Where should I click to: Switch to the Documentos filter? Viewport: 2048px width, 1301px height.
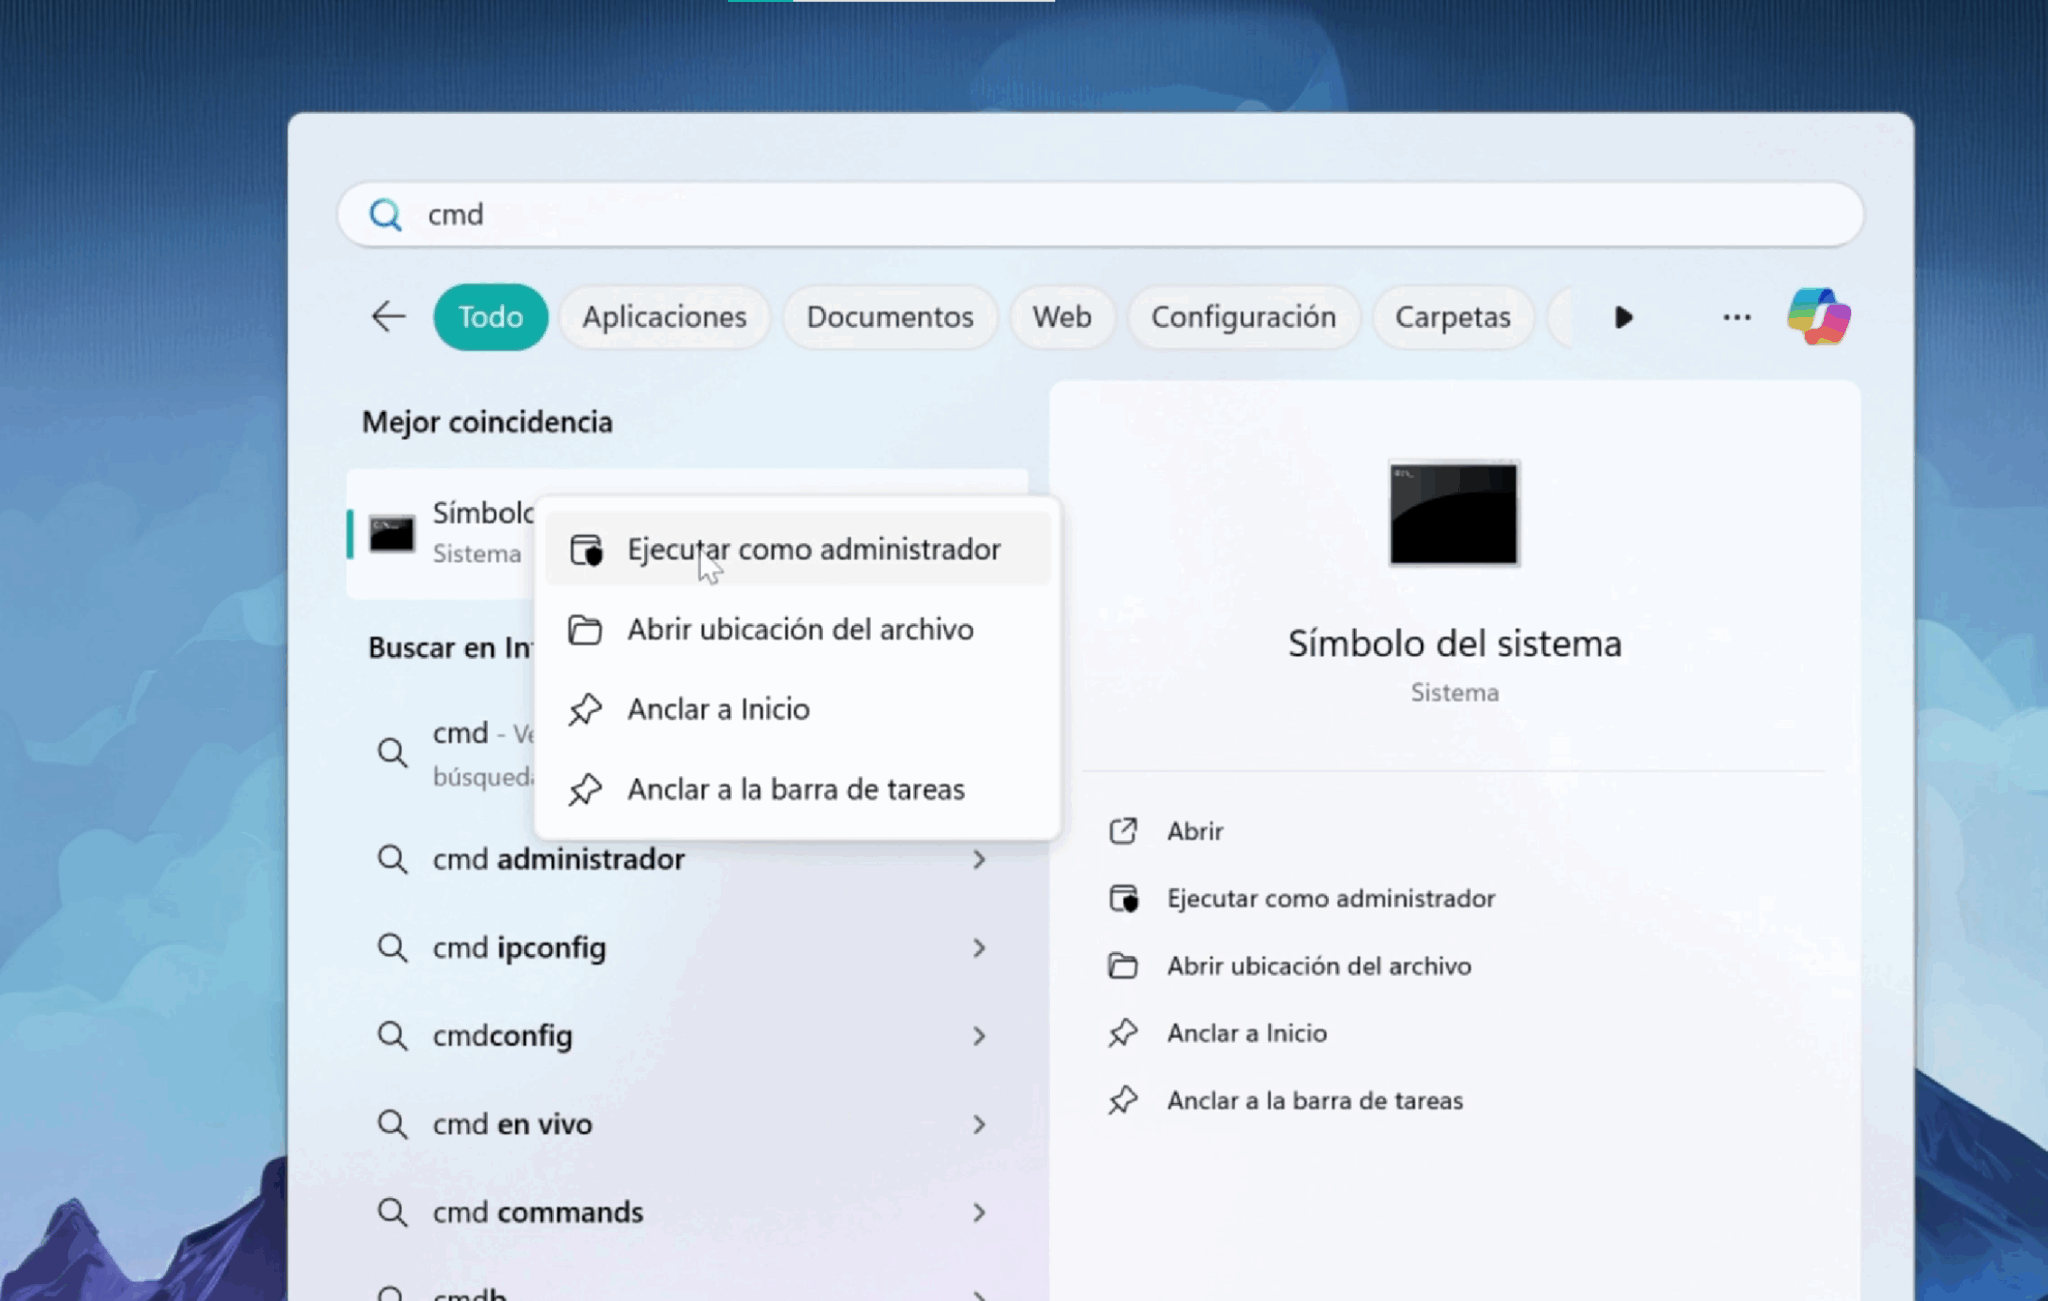pyautogui.click(x=889, y=317)
